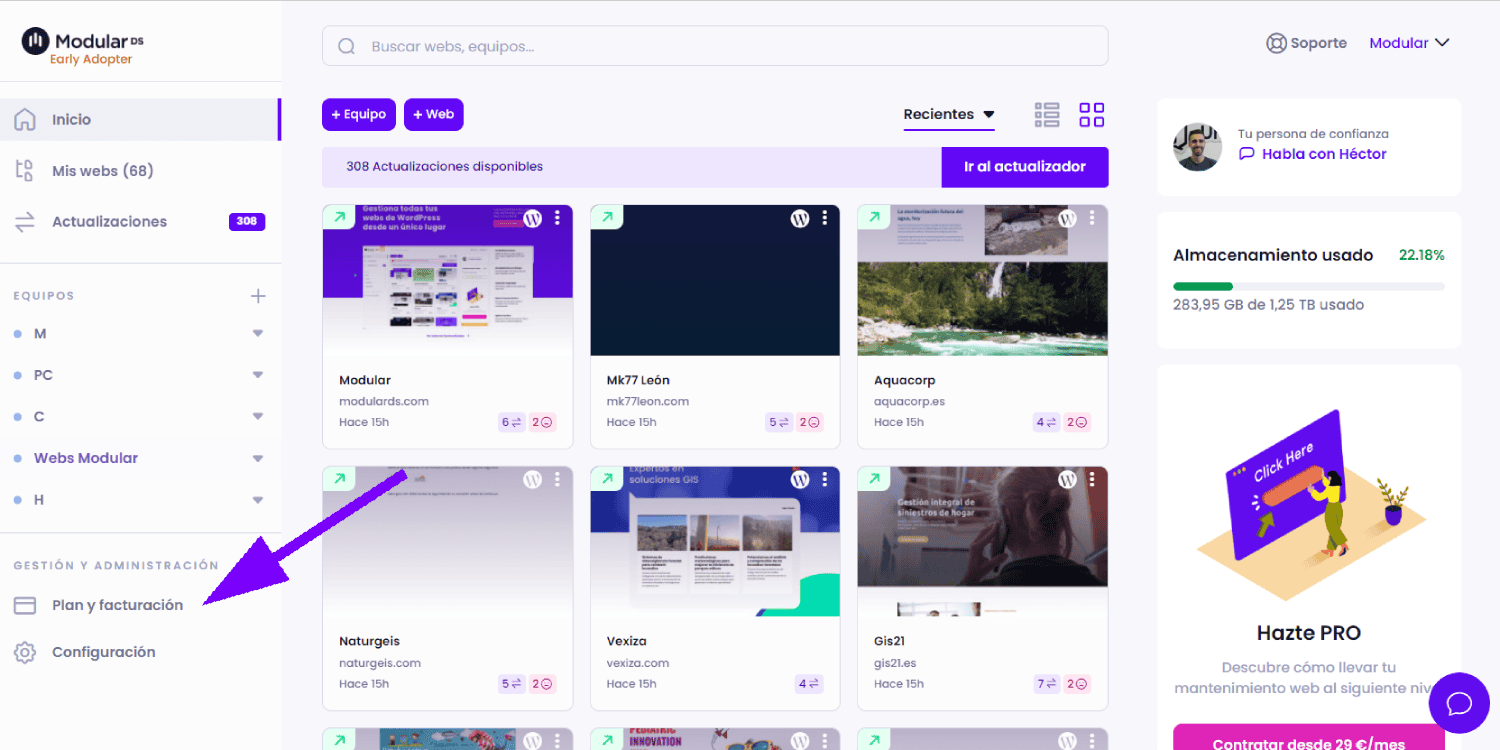Screen dimensions: 1500x750
Task: Open Naturgeis site via green arrow icon
Action: coord(339,478)
